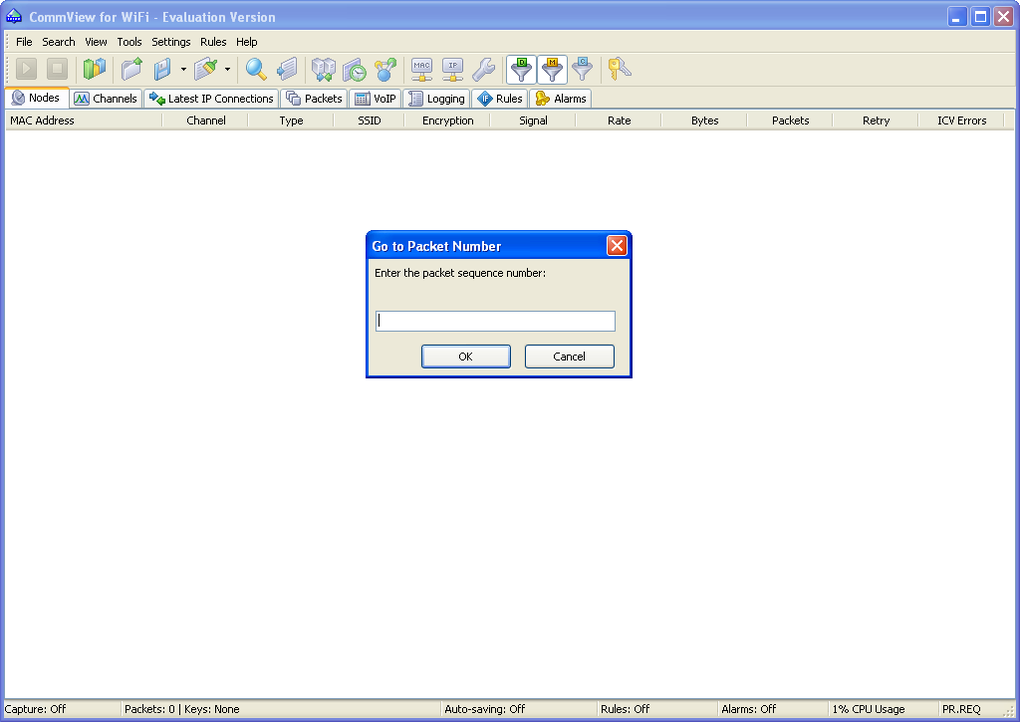This screenshot has height=722, width=1020.
Task: Sort by Retry column header
Action: tap(876, 120)
